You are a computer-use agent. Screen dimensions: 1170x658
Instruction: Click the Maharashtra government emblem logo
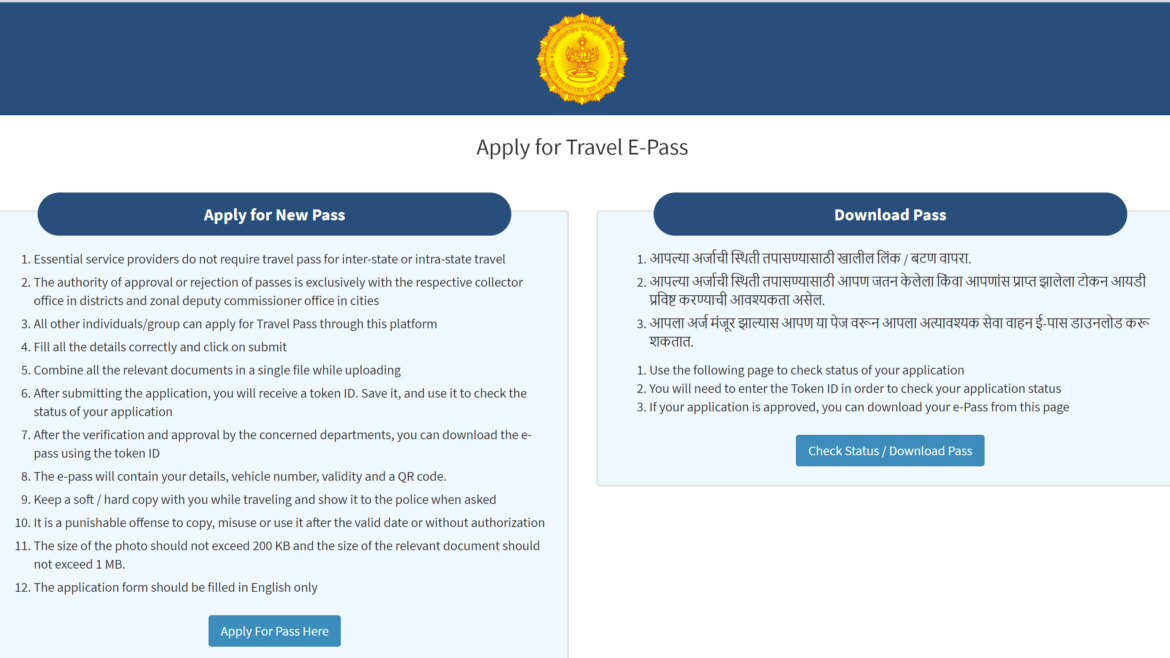pos(582,59)
